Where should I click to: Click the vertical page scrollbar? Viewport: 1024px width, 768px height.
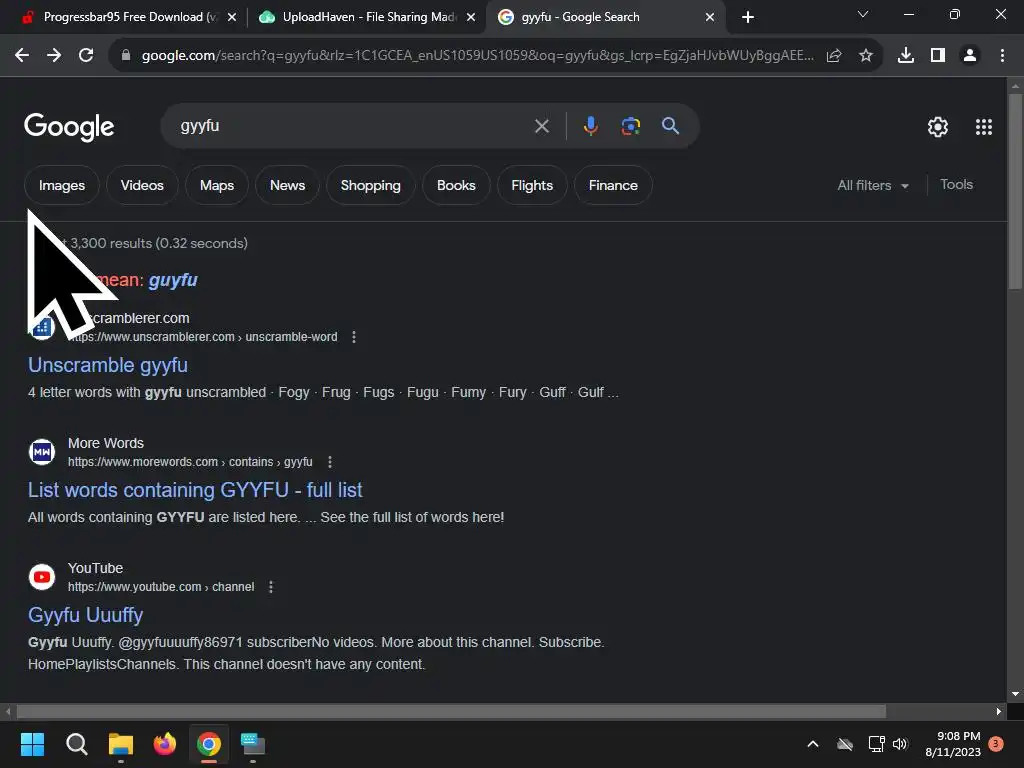1015,191
